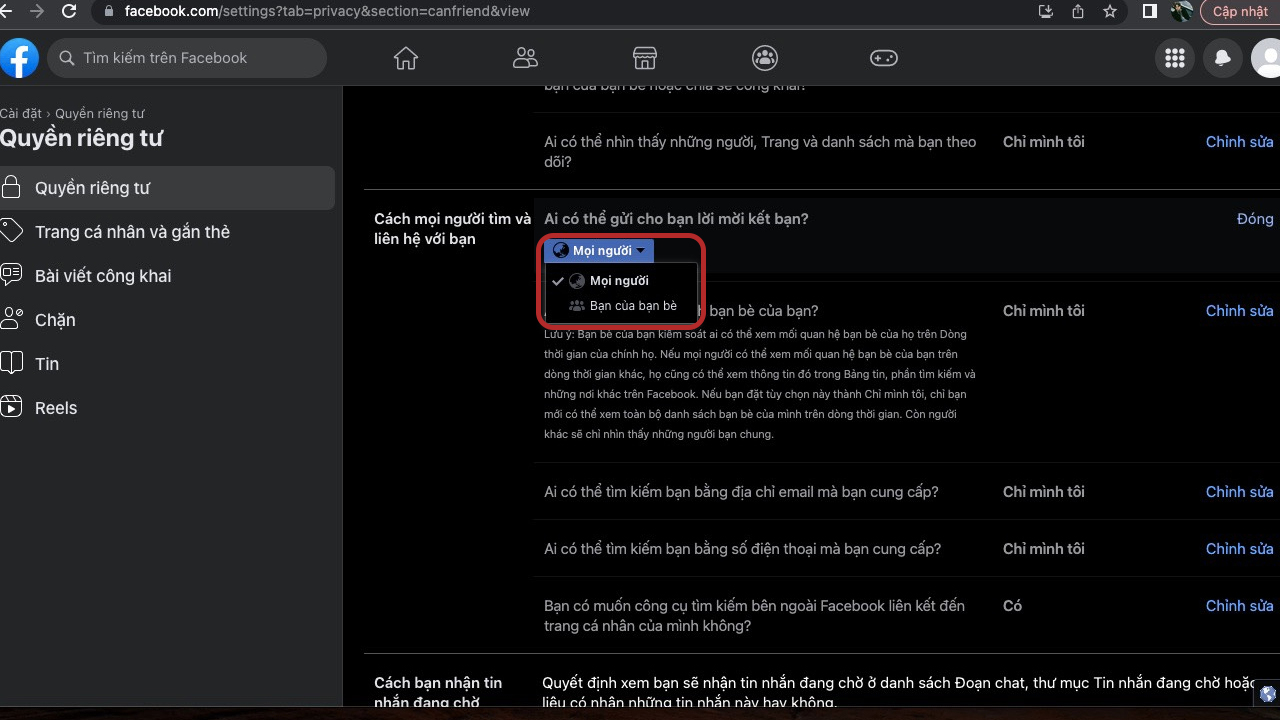Click Cài đặt breadcrumb link
Image resolution: width=1280 pixels, height=720 pixels.
point(21,114)
